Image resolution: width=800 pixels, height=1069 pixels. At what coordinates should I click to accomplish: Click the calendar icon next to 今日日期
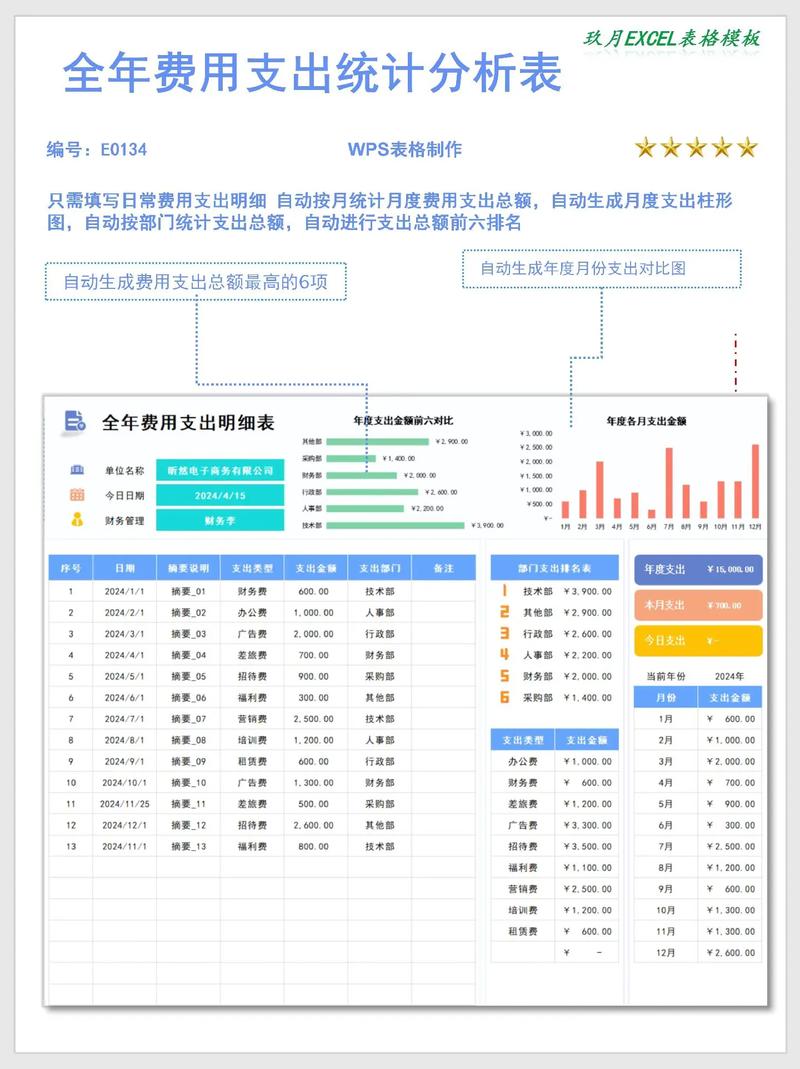tap(77, 495)
